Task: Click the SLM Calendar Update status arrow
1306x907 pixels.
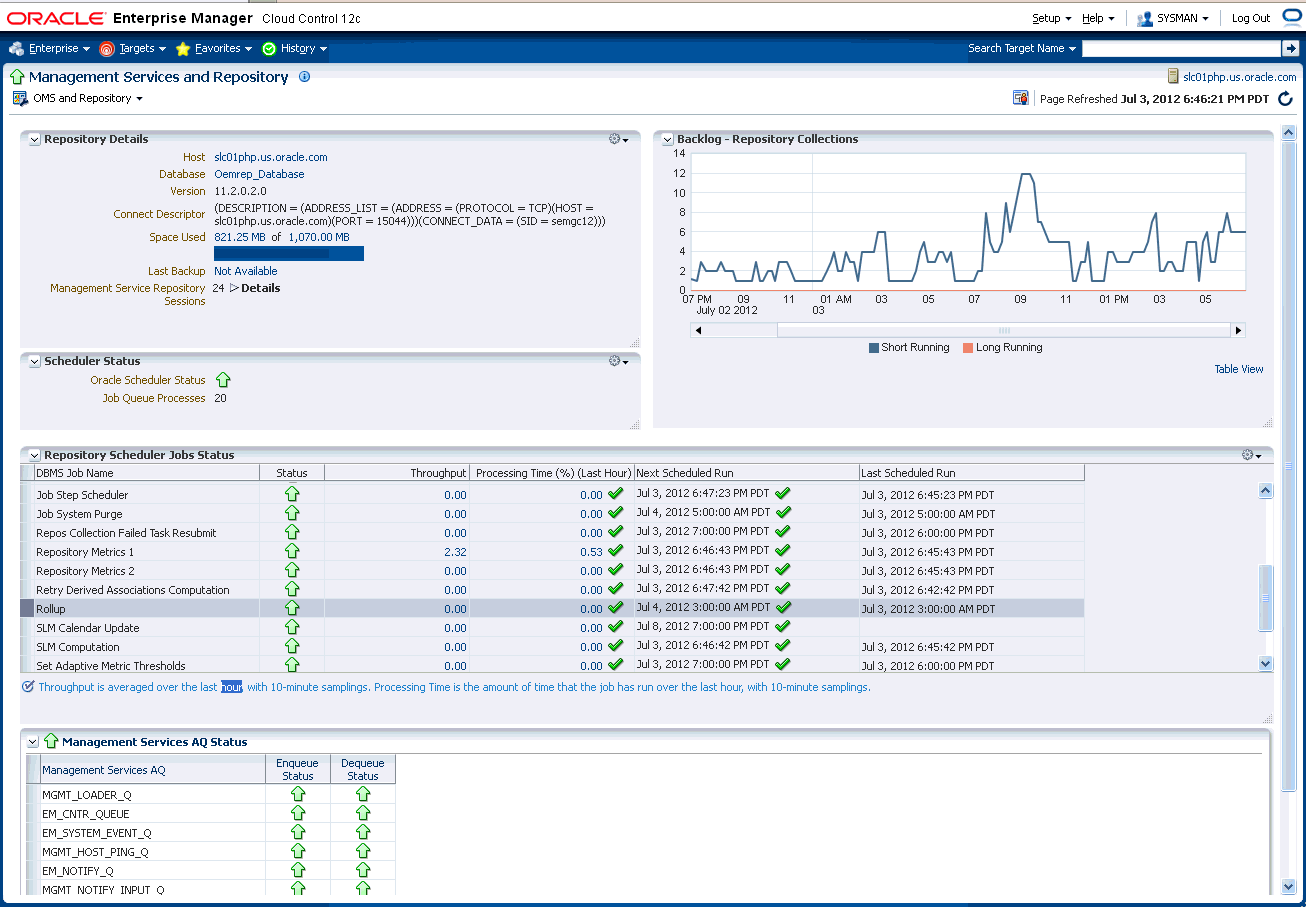Action: point(292,627)
